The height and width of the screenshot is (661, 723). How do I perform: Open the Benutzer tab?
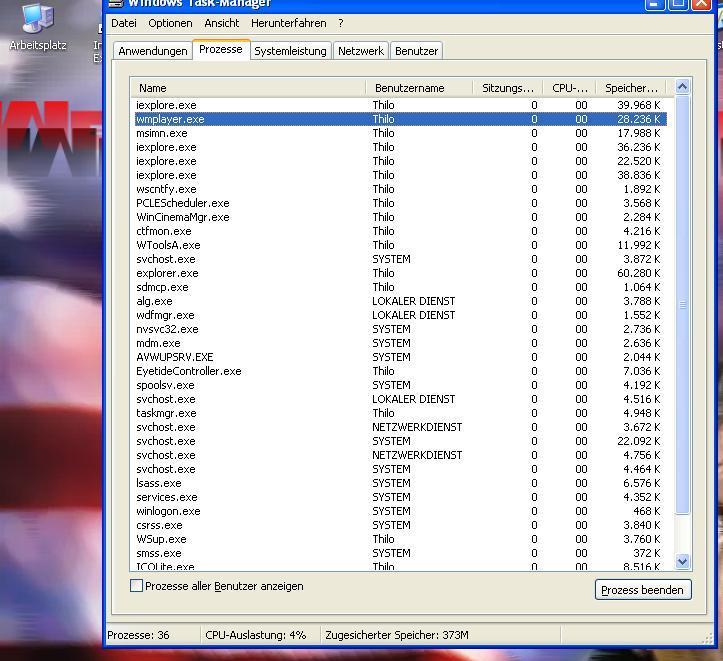click(416, 51)
